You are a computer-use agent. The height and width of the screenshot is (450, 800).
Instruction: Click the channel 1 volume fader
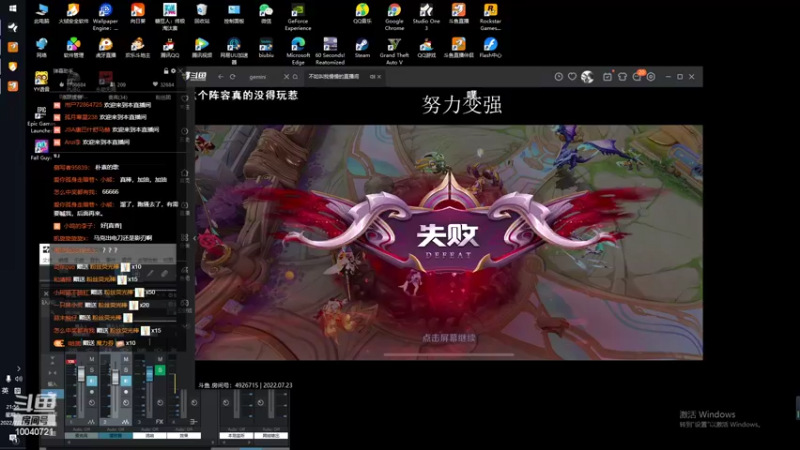[81, 374]
